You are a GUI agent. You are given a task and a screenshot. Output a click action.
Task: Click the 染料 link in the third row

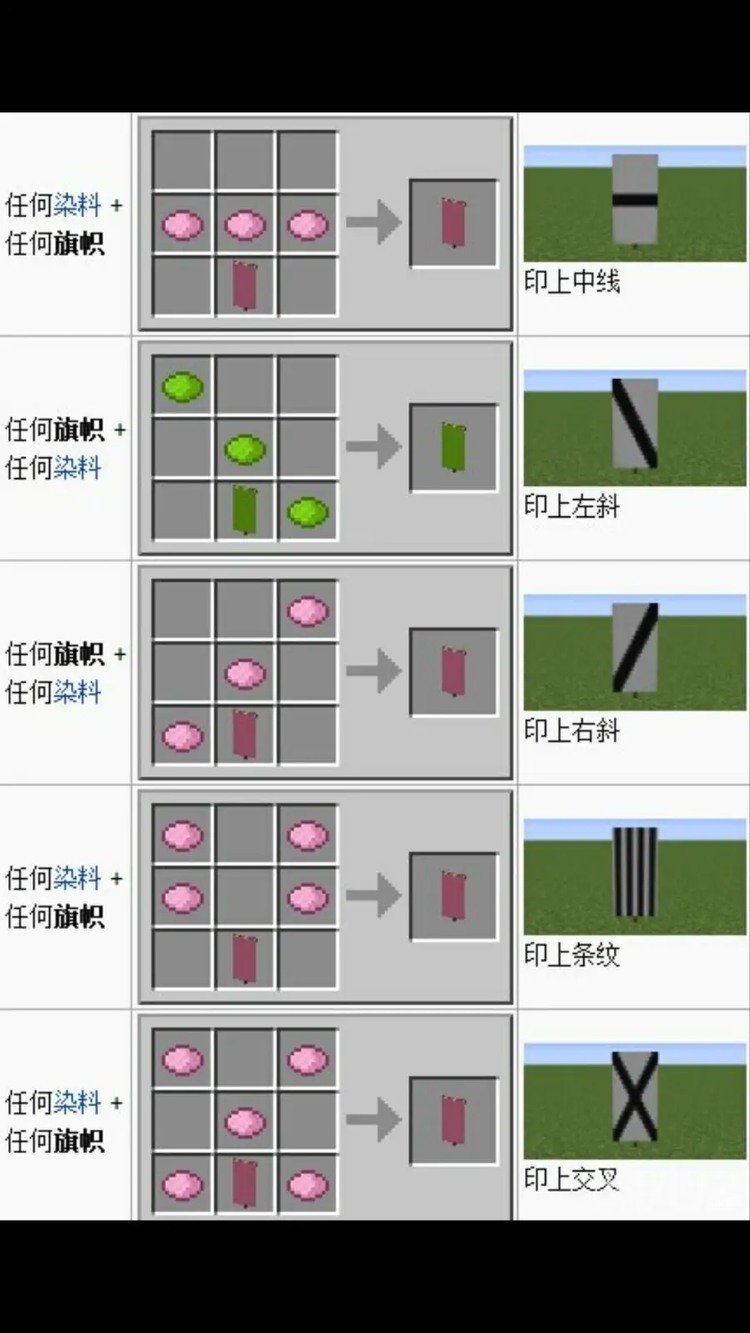click(x=77, y=692)
